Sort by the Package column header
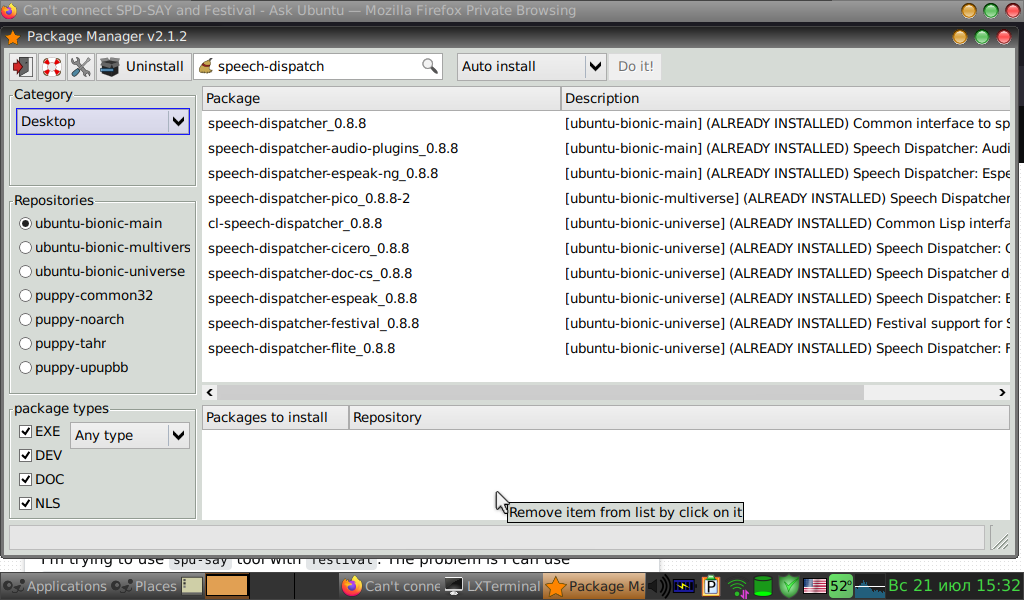The height and width of the screenshot is (600, 1024). pos(381,99)
